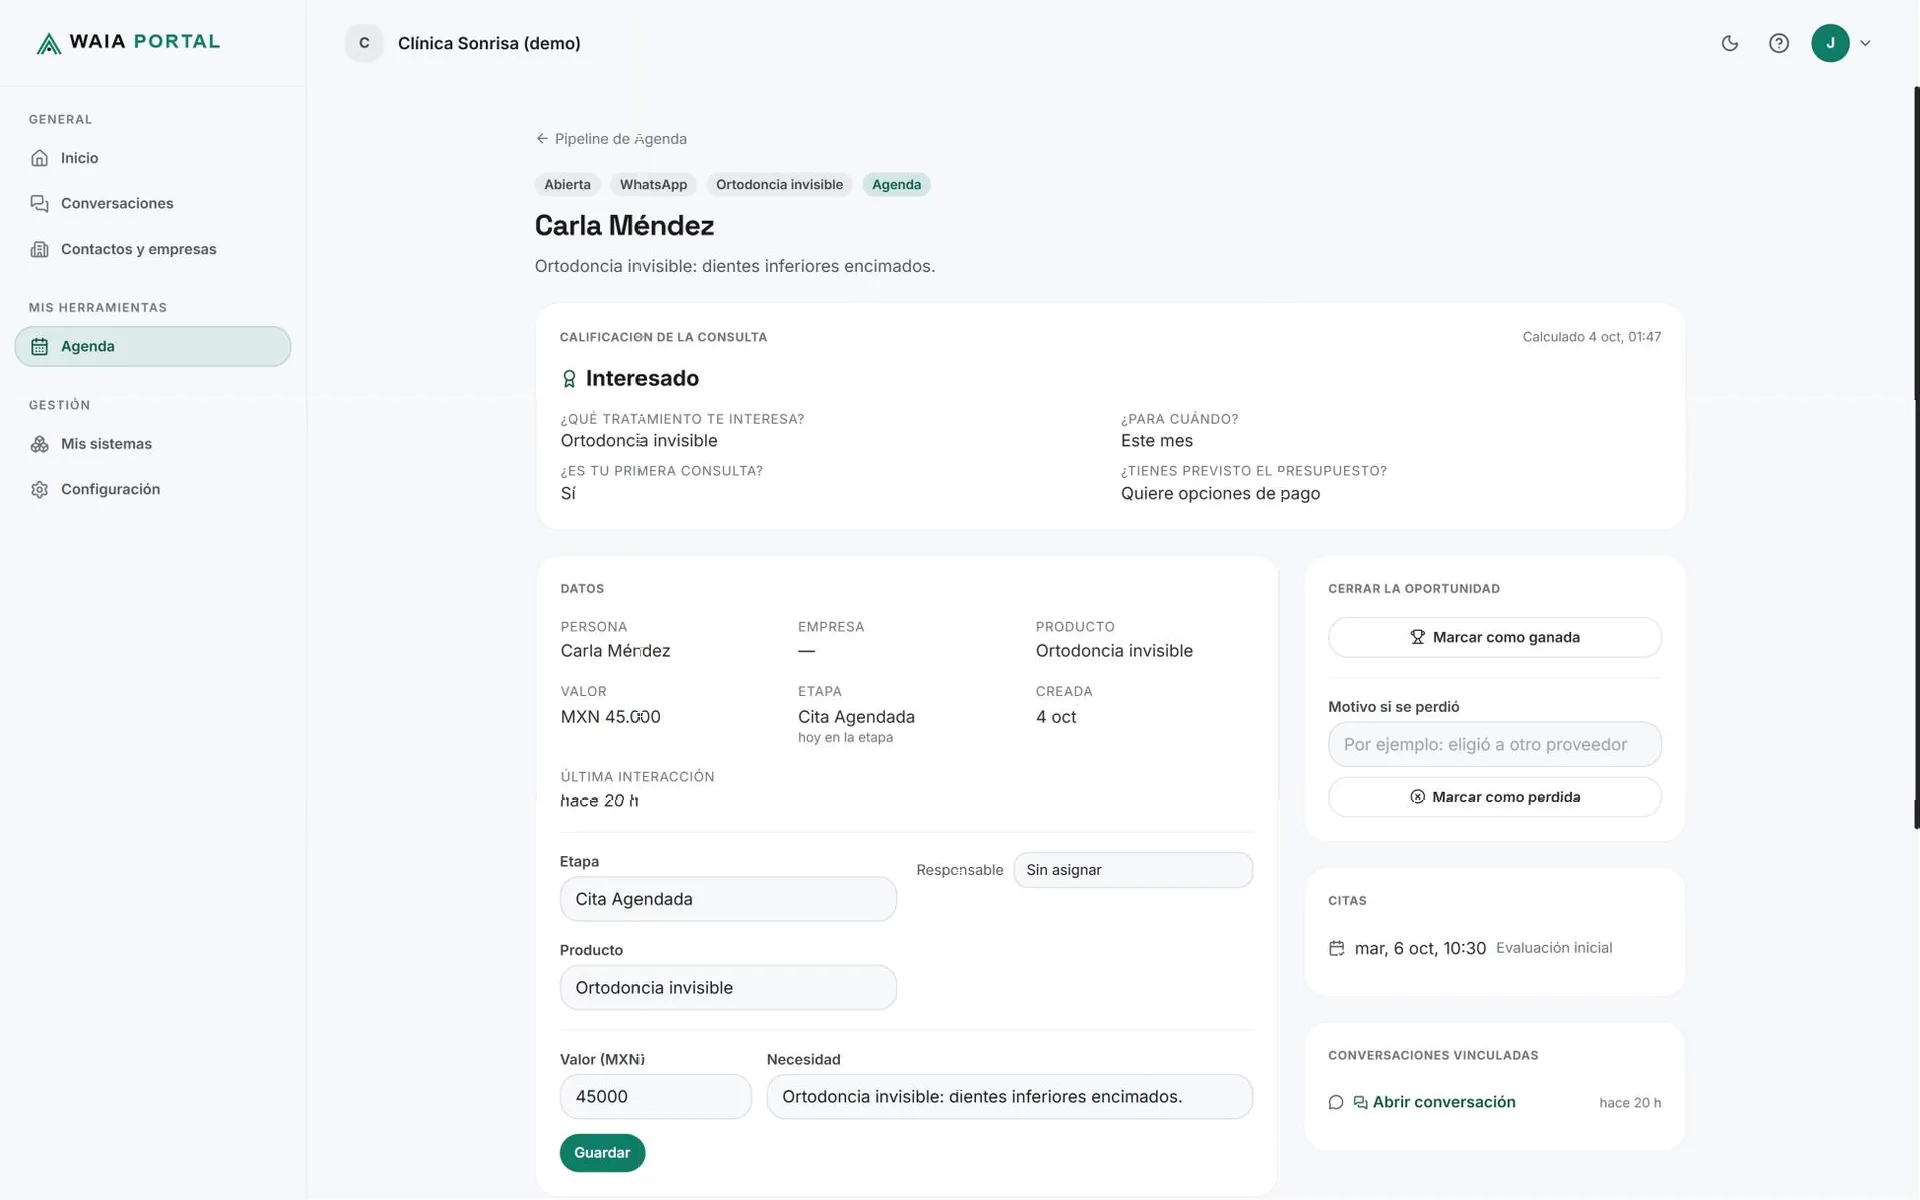
Task: Select Agenda in sidebar
Action: coord(152,346)
